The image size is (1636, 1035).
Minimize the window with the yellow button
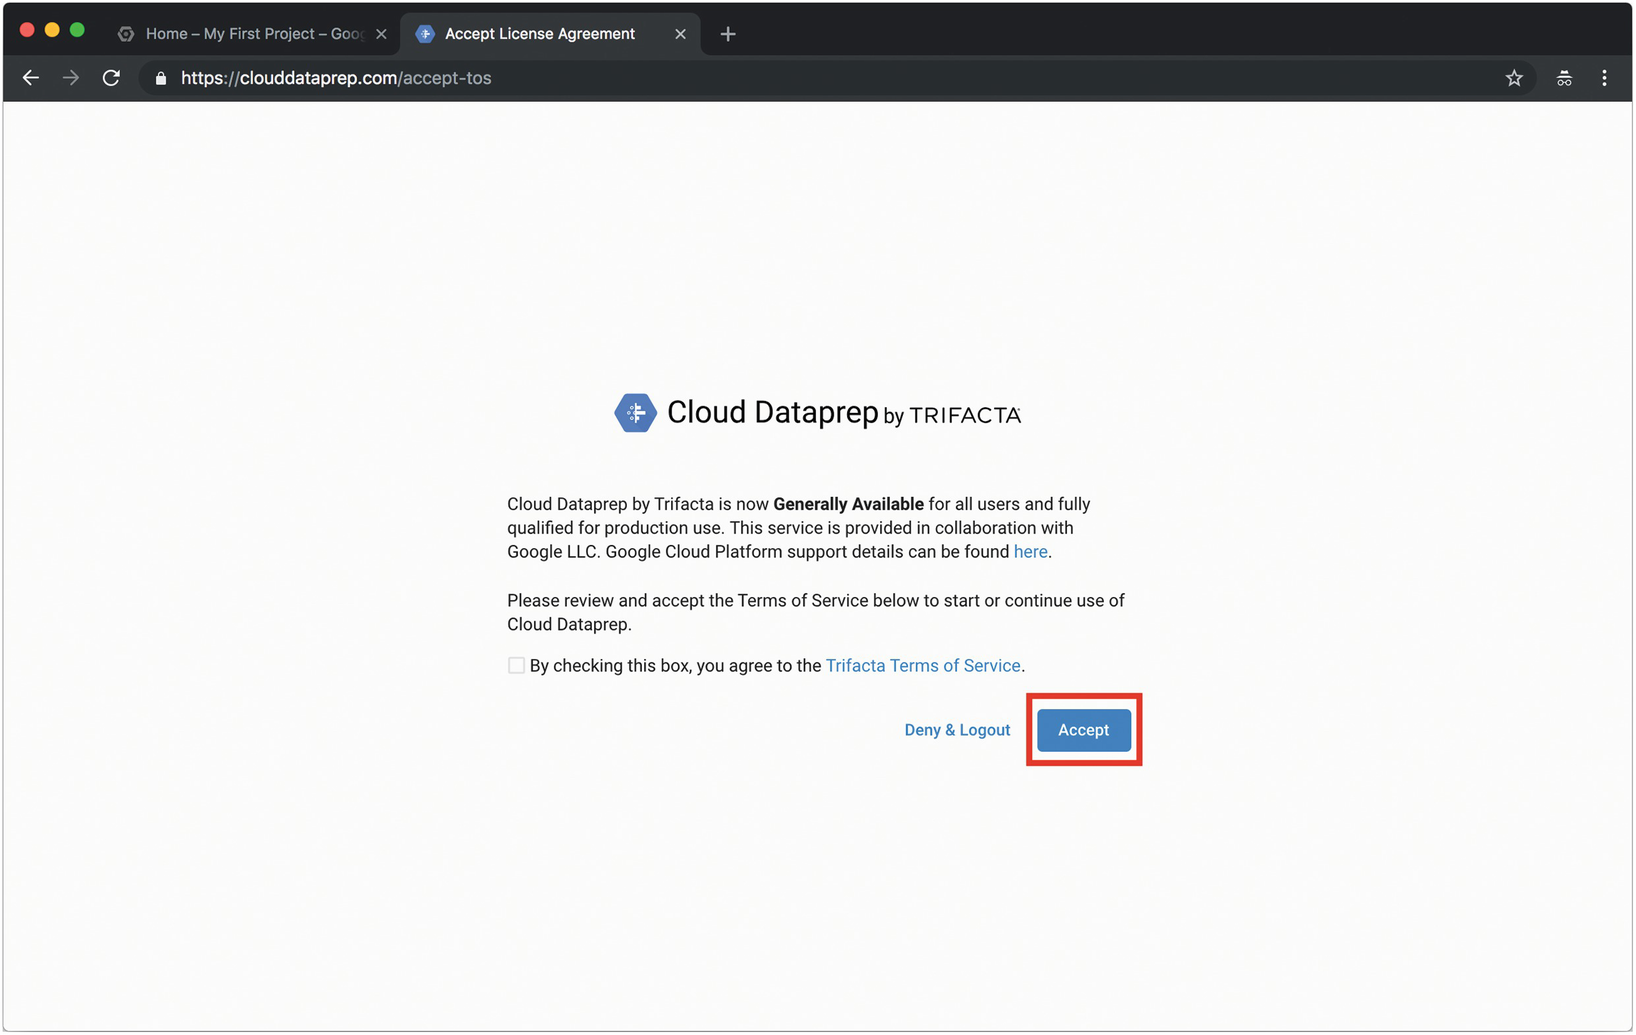pos(52,31)
